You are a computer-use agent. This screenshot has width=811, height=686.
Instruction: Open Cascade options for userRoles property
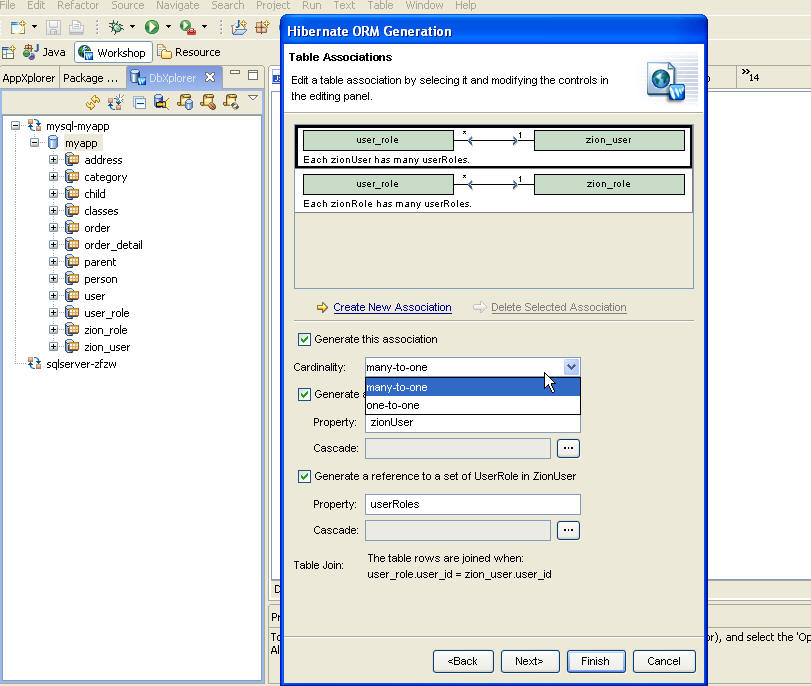pos(568,530)
